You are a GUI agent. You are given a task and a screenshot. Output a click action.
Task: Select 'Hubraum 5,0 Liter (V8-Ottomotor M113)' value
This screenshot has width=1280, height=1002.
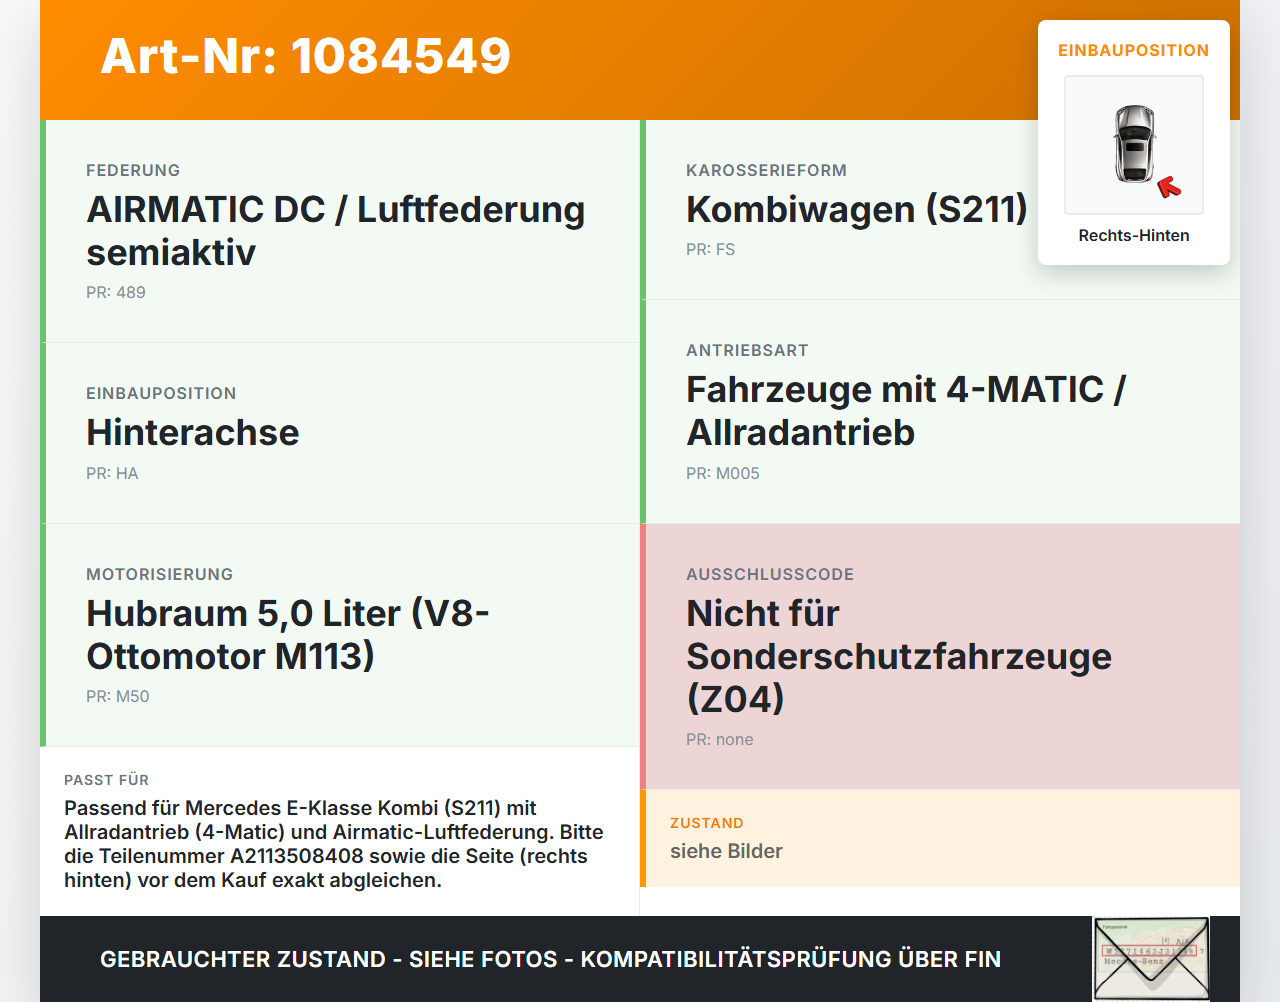point(288,635)
